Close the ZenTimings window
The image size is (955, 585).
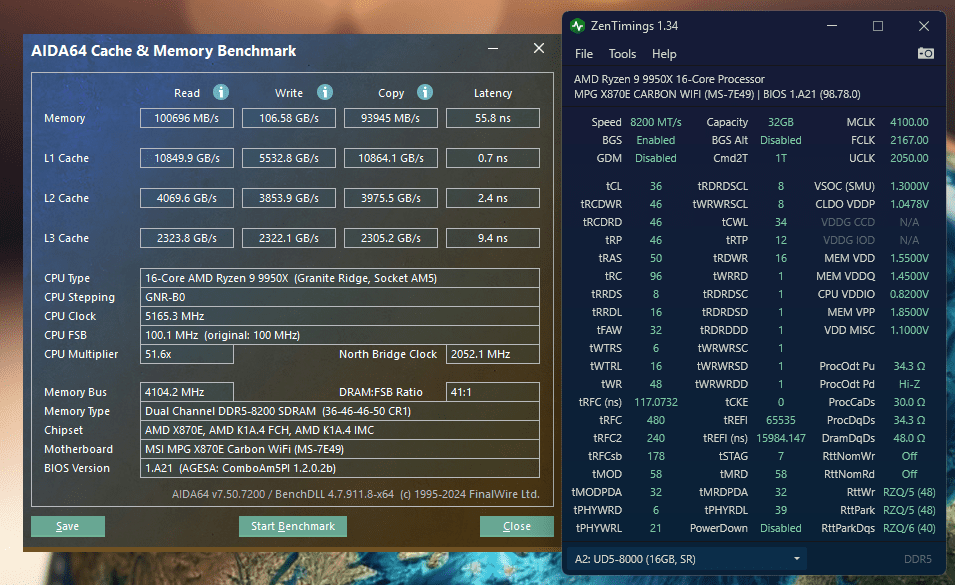coord(924,26)
